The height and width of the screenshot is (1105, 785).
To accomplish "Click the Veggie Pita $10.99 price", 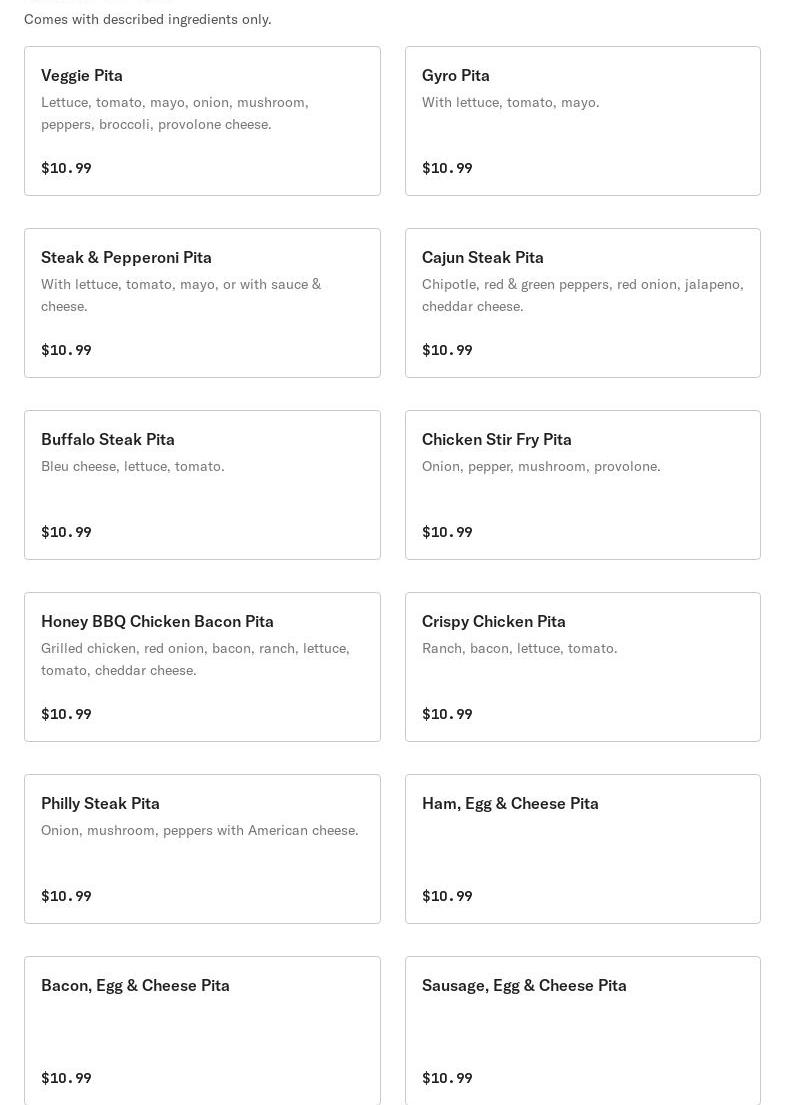I will 66,168.
